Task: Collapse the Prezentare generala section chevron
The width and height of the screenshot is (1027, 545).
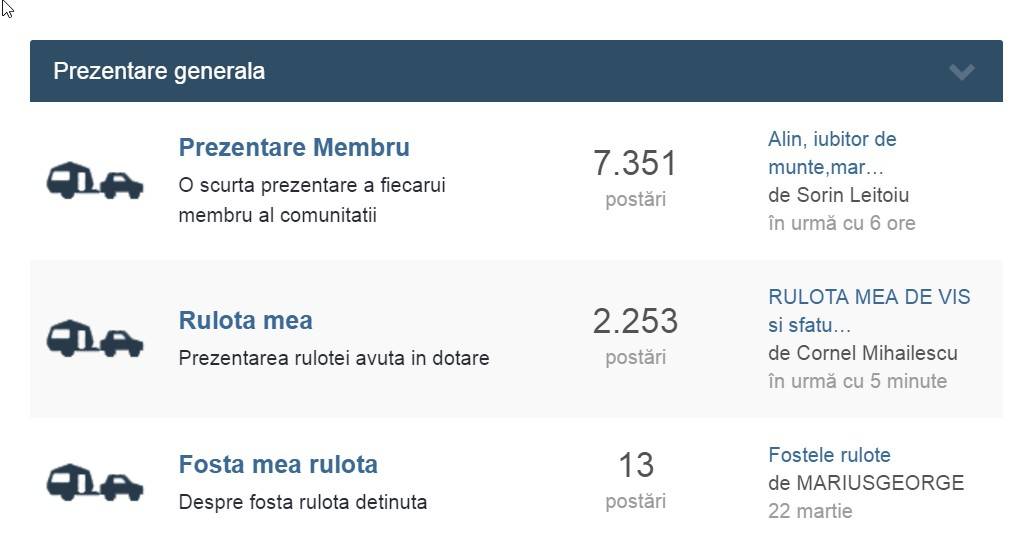Action: pos(961,71)
